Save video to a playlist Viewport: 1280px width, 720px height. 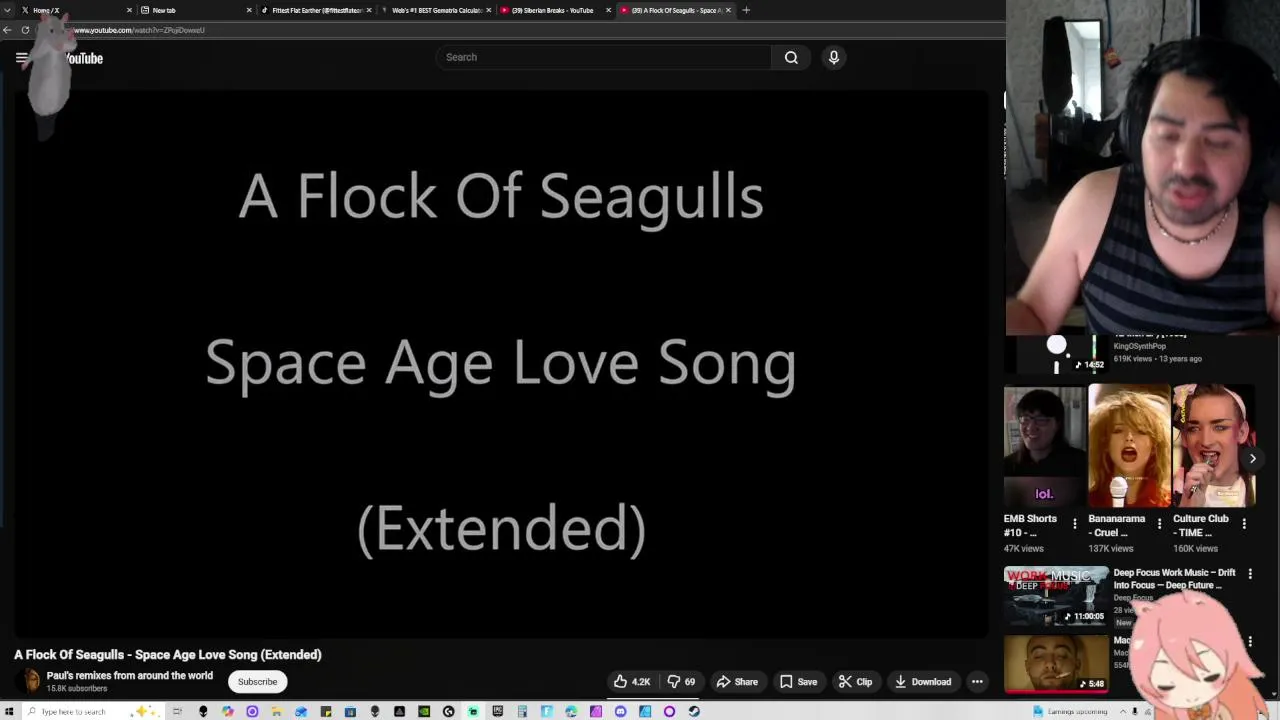(799, 682)
